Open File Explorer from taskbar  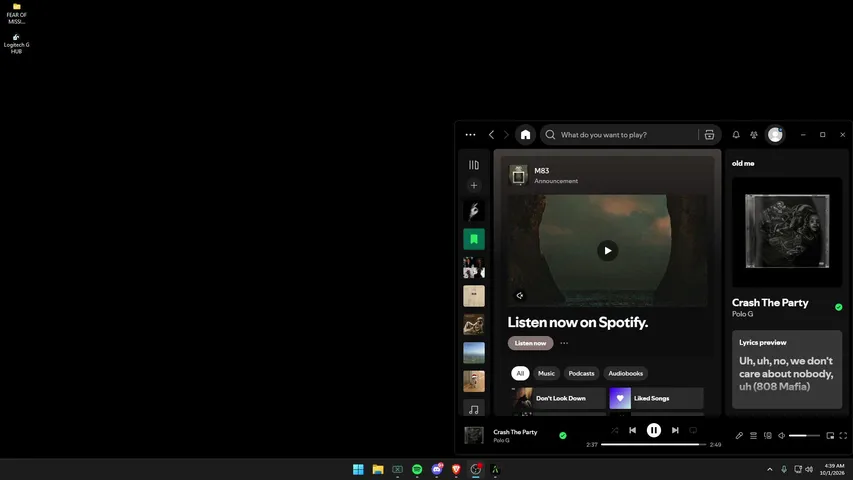click(x=378, y=469)
